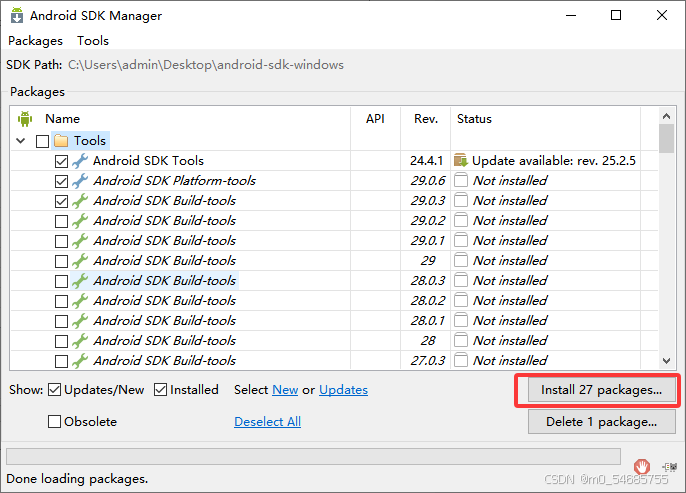Click the not-installed status icon for Build-tools 28.0.3
The width and height of the screenshot is (686, 493).
(x=461, y=280)
